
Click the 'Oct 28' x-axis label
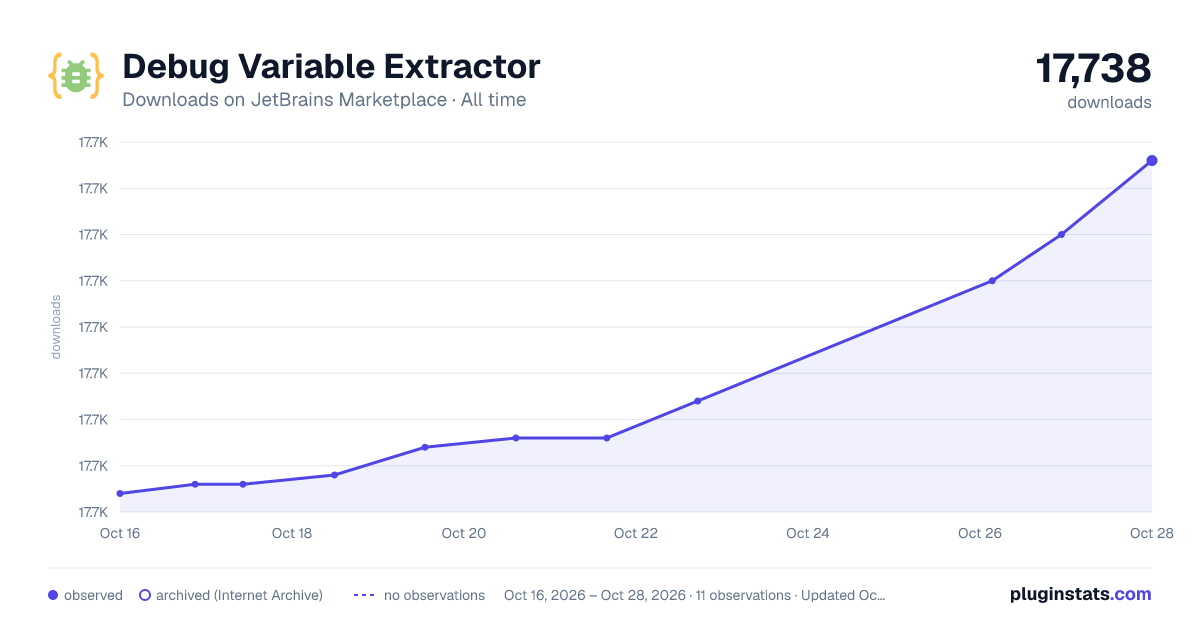coord(1150,533)
